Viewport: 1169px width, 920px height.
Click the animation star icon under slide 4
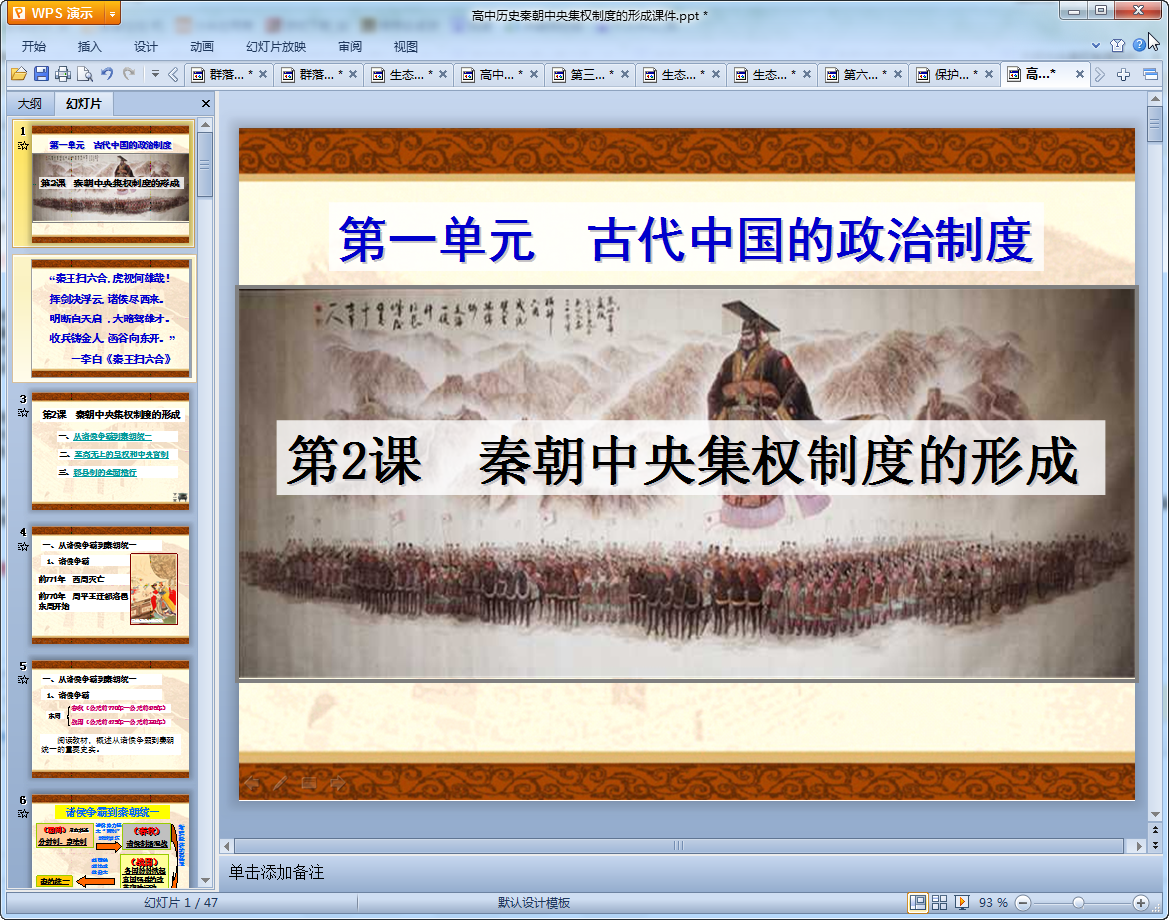(23, 546)
